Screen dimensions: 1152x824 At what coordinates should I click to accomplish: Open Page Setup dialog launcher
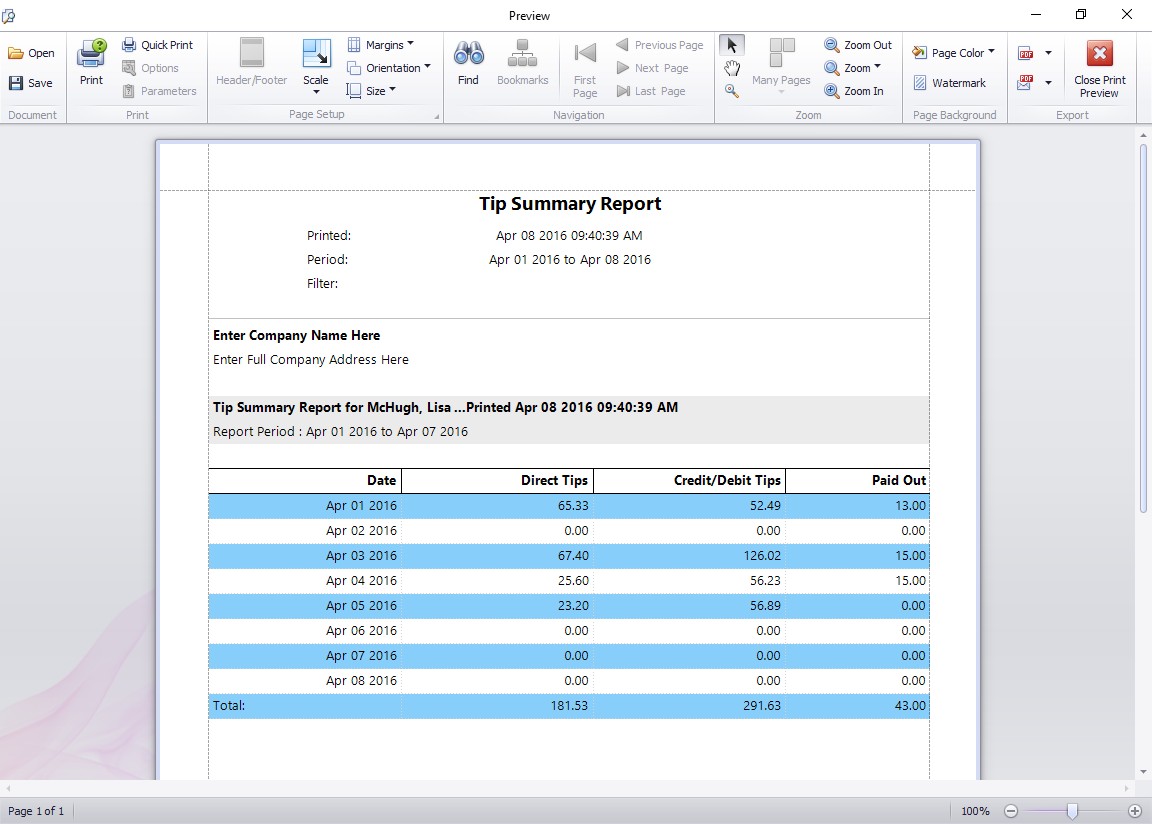[x=436, y=116]
